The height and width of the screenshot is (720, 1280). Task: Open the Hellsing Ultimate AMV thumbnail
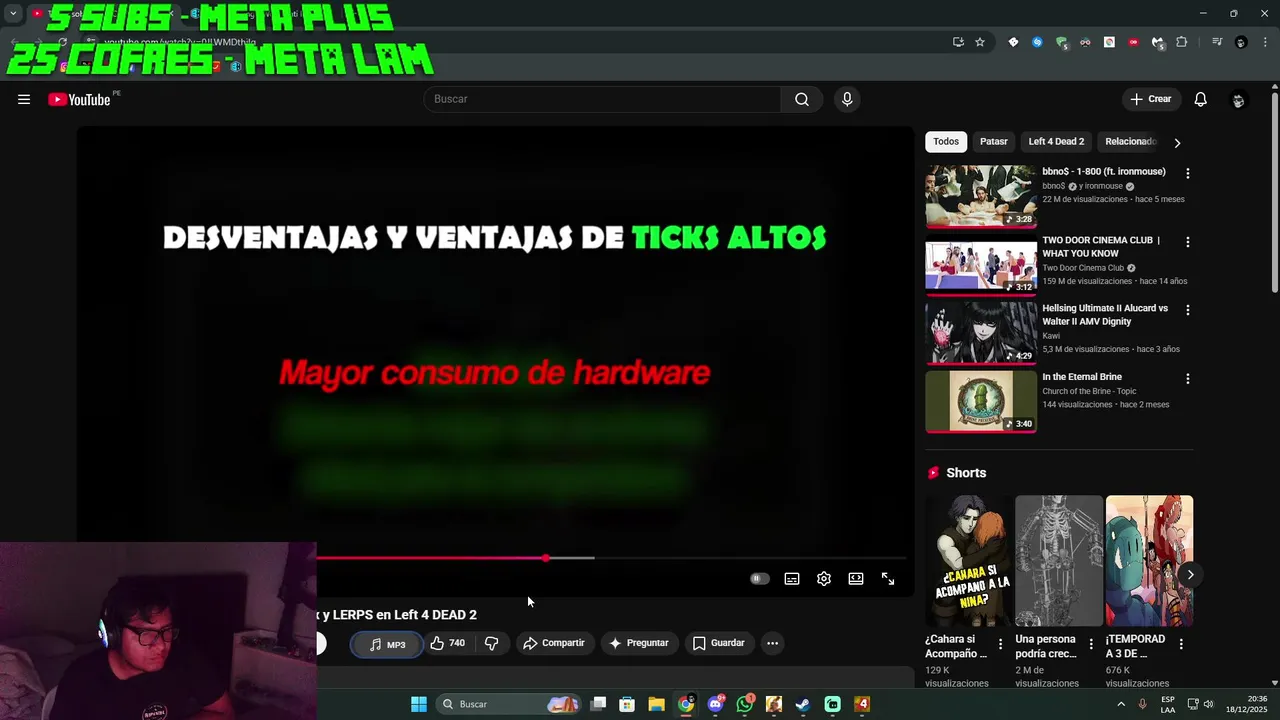[981, 333]
